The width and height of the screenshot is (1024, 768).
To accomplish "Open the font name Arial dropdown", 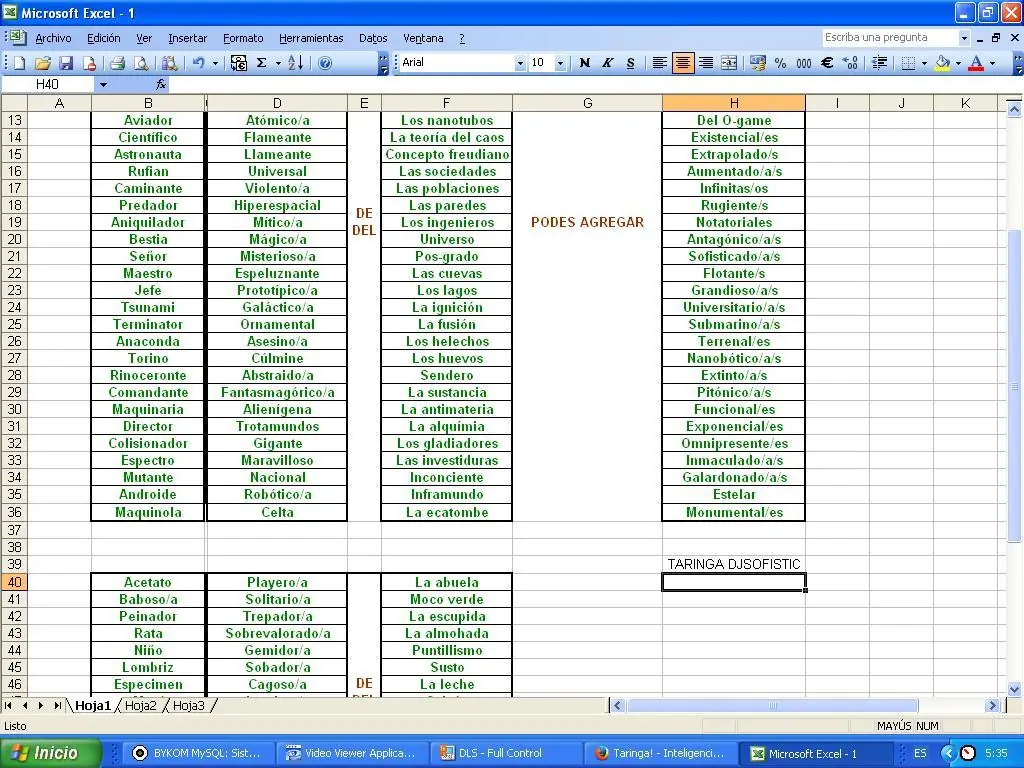I will point(520,63).
